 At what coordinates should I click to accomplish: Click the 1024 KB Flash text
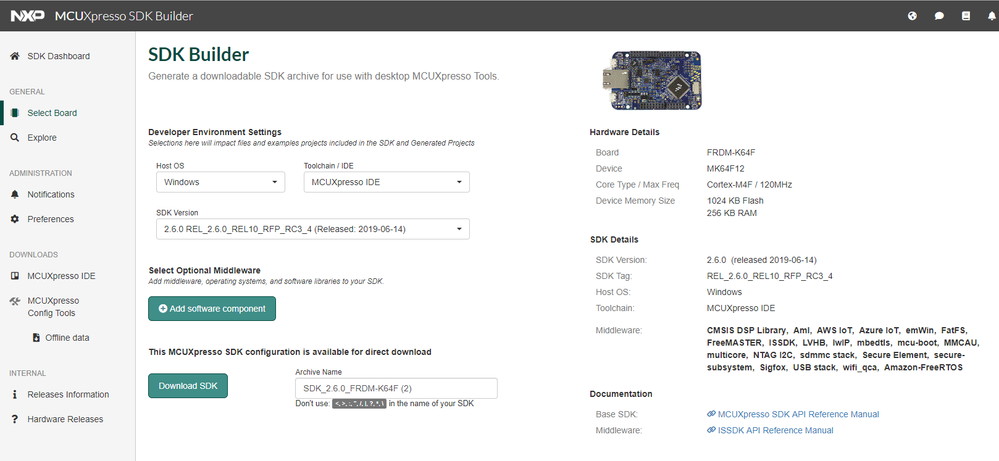tap(735, 201)
